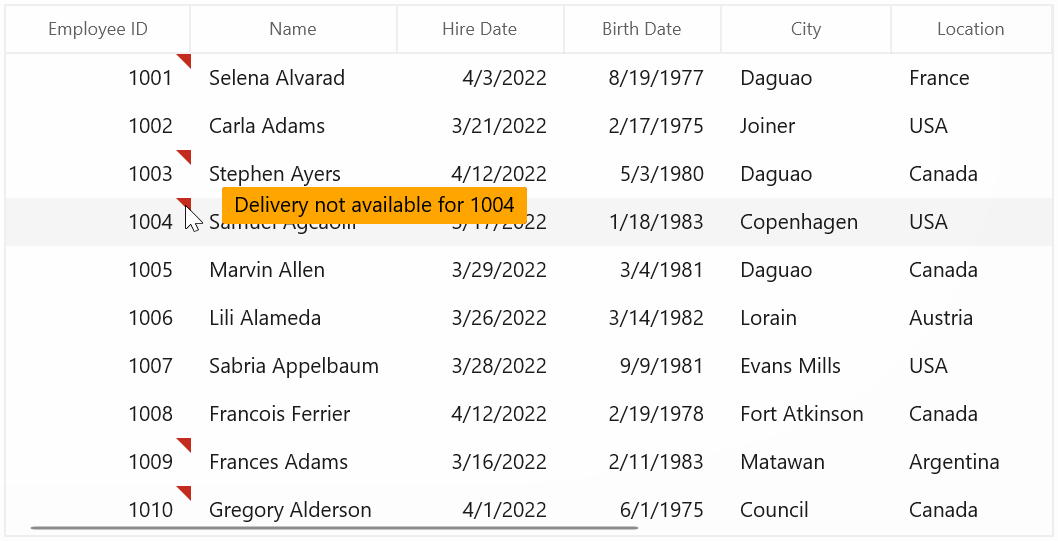Select the Carla Adams name cell
This screenshot has height=541, width=1058.
pyautogui.click(x=293, y=126)
